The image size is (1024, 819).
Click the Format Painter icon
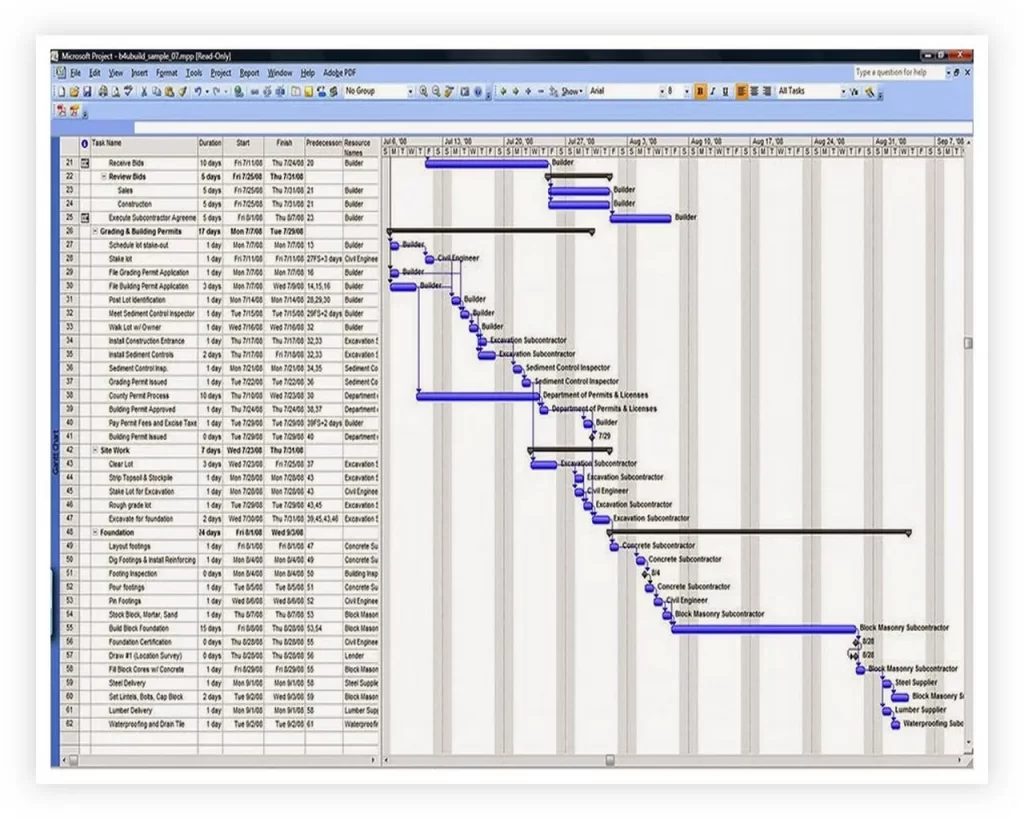pyautogui.click(x=183, y=92)
